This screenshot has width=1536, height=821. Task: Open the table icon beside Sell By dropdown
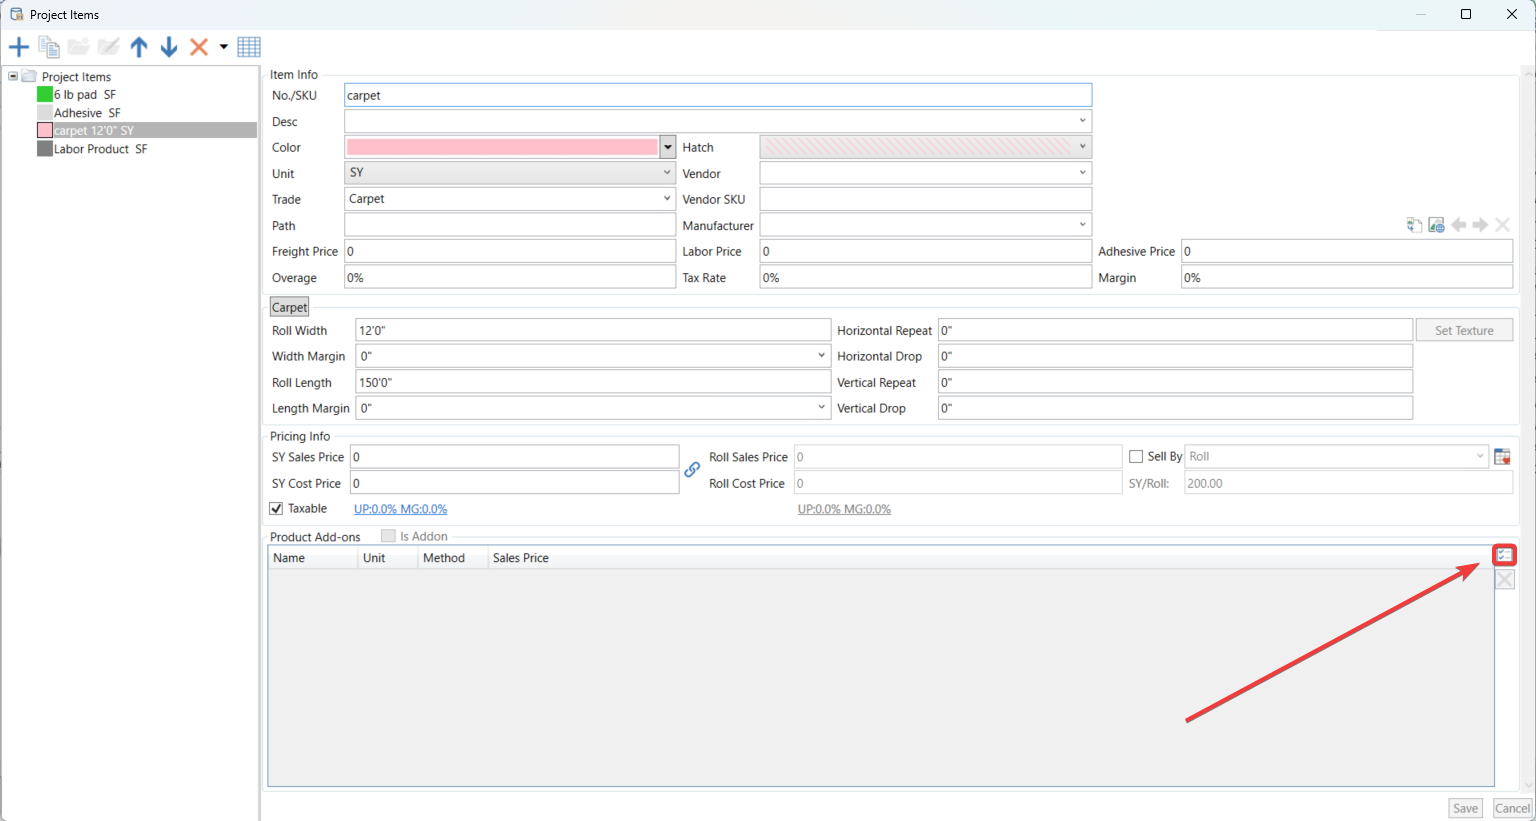tap(1502, 457)
